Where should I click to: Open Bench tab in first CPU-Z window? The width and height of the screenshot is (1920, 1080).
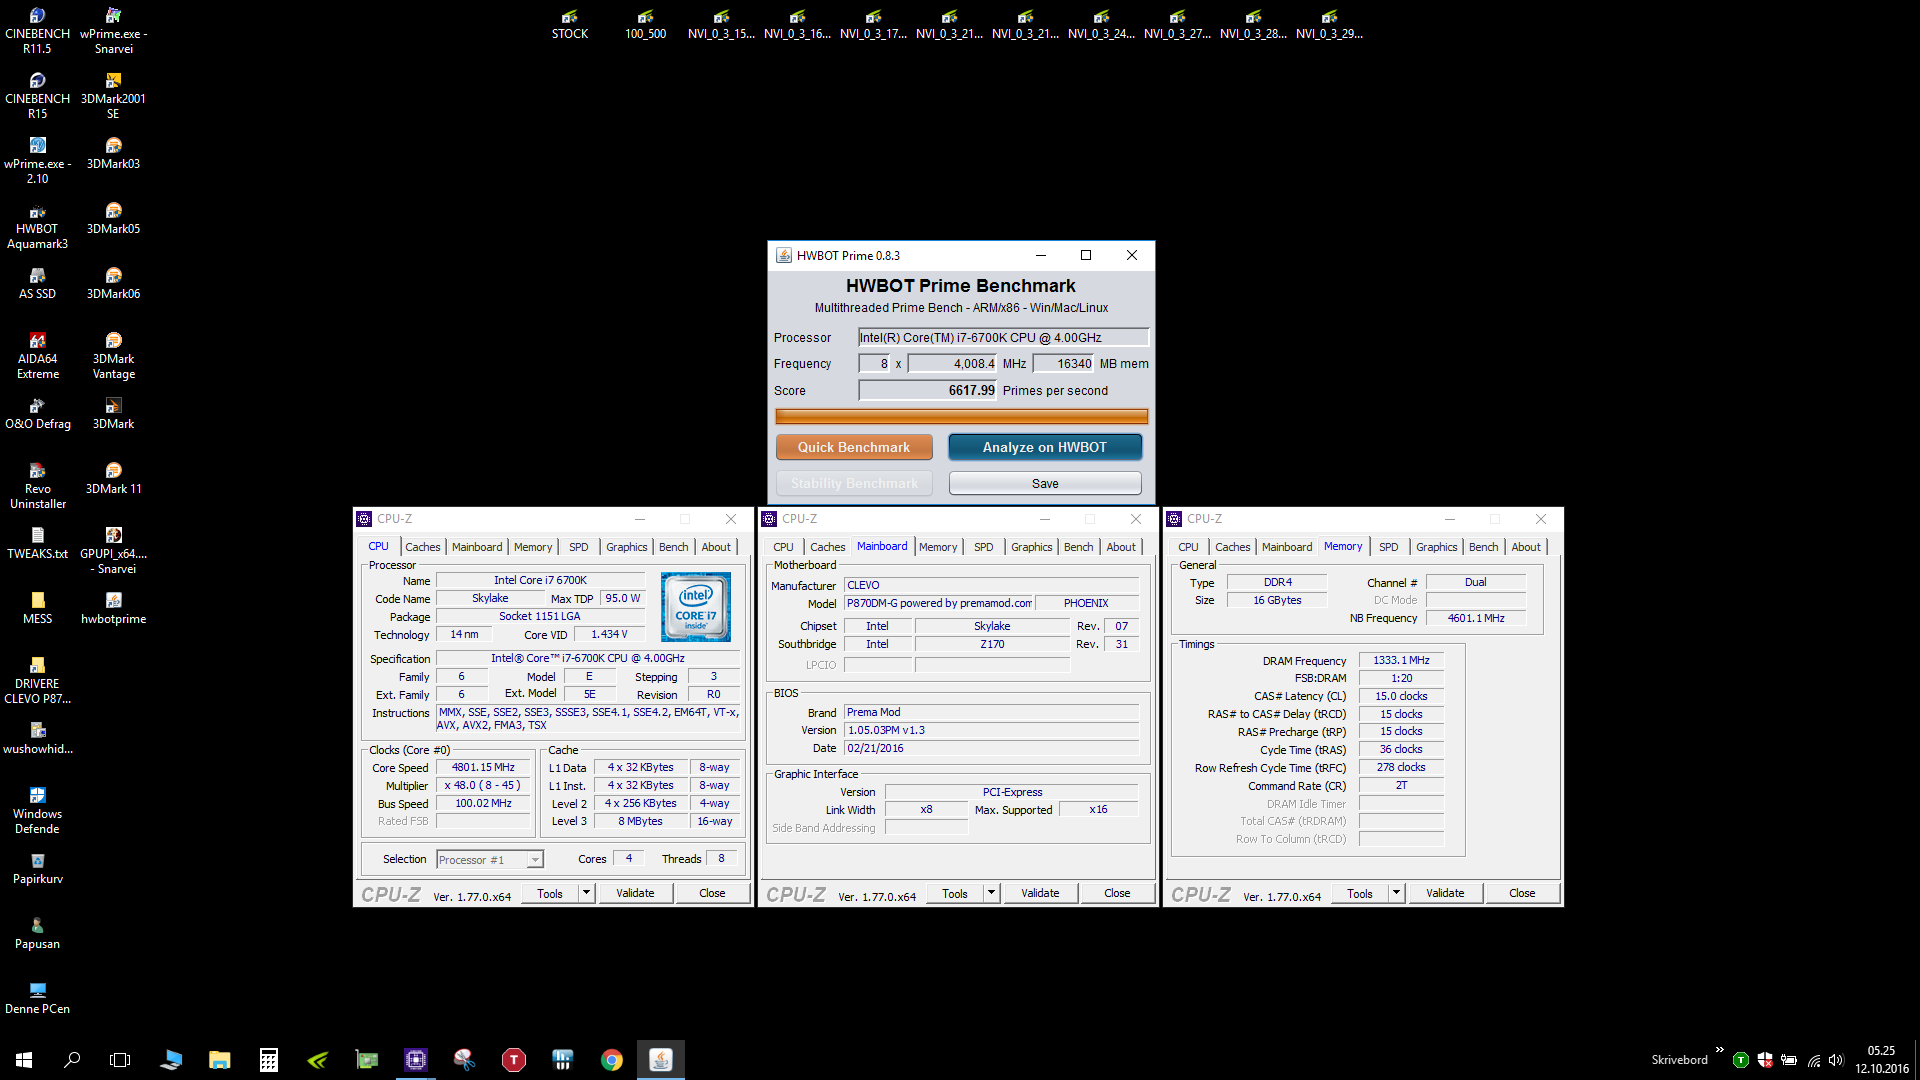673,547
